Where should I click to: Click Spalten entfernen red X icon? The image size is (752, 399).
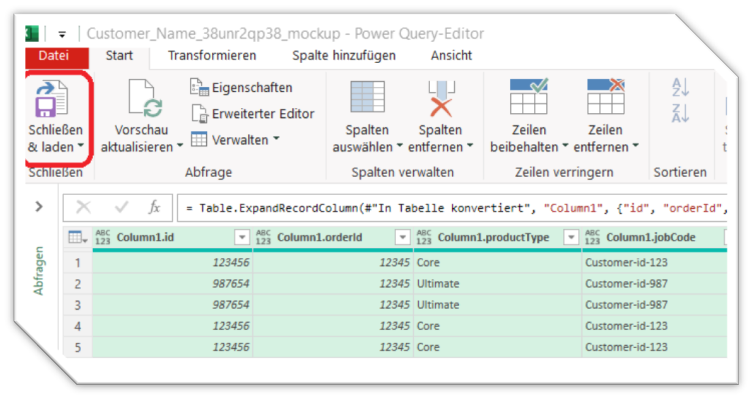[x=441, y=99]
